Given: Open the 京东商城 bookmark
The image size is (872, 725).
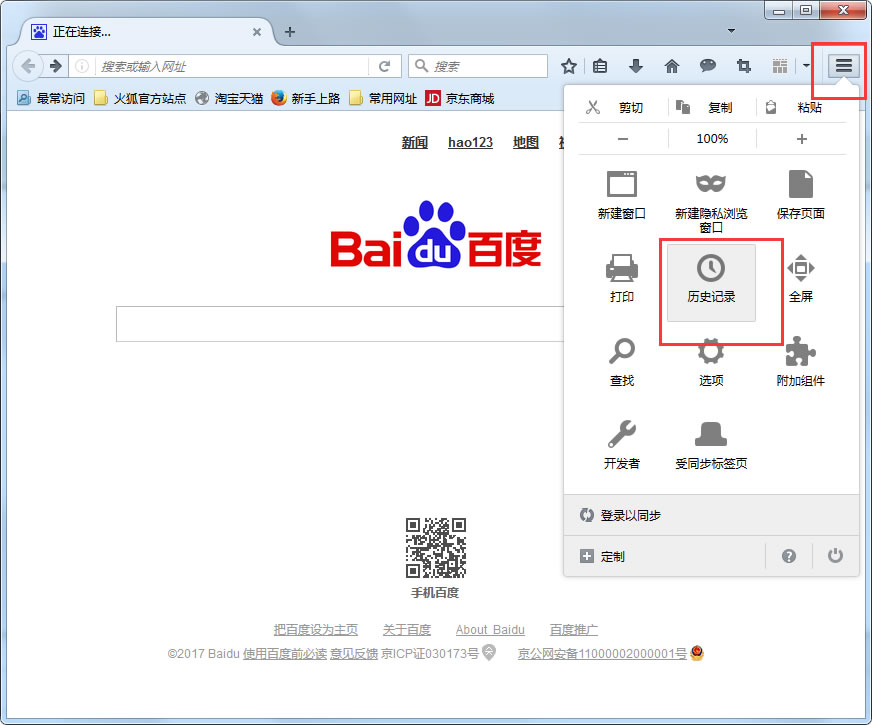Looking at the screenshot, I should pyautogui.click(x=460, y=98).
